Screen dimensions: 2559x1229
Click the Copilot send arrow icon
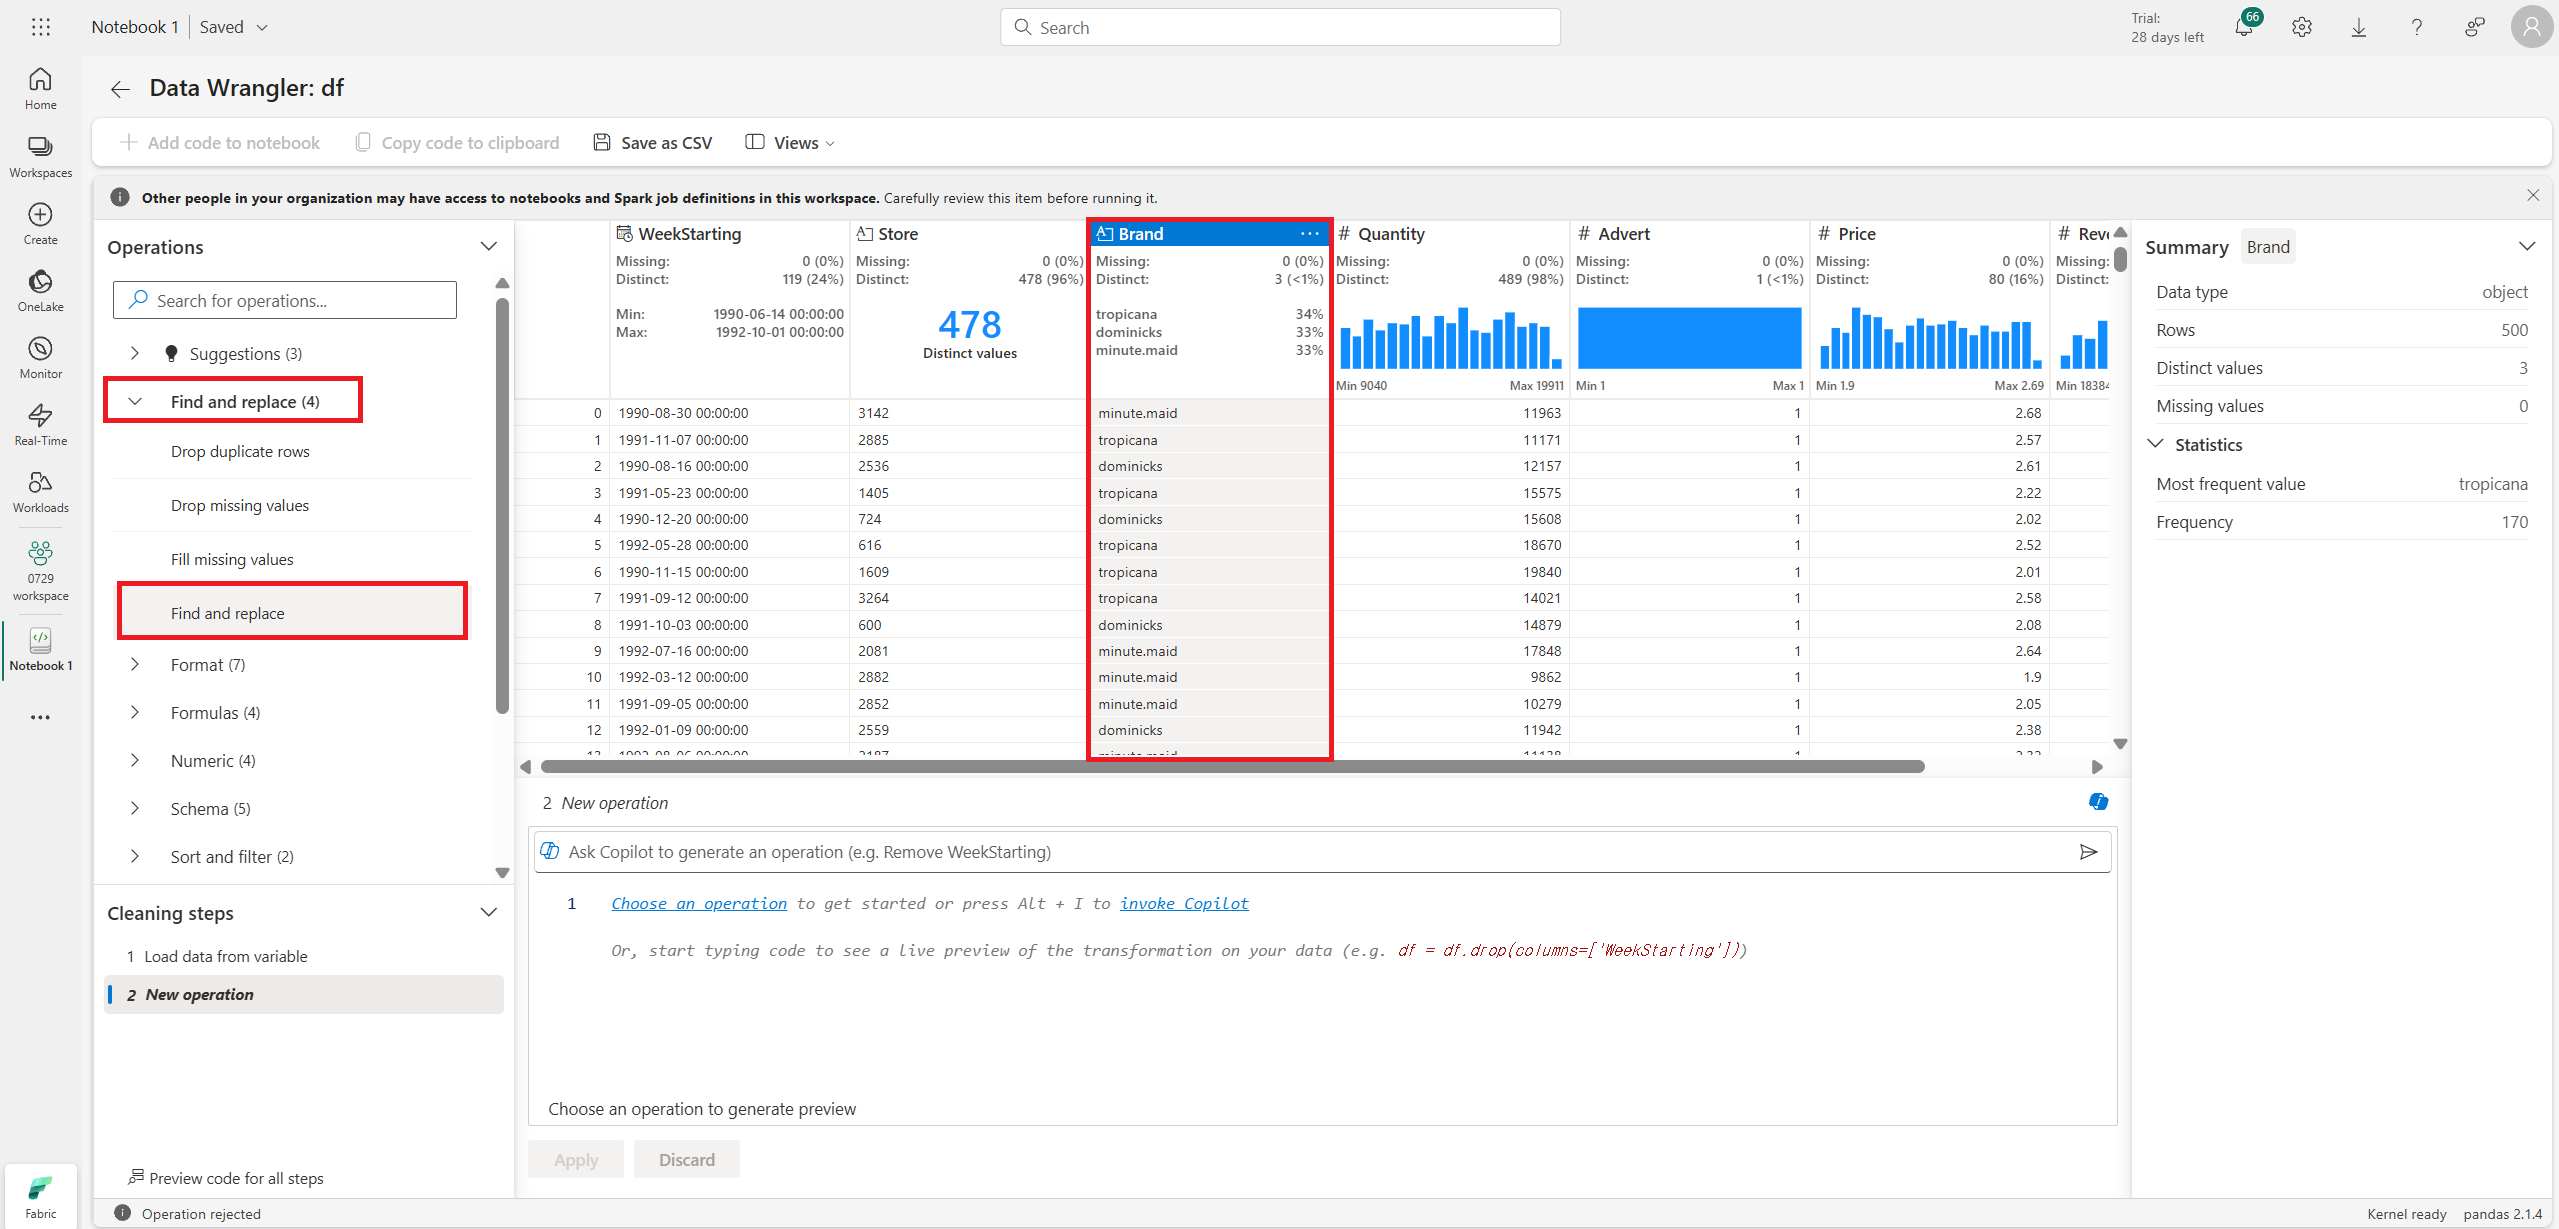pyautogui.click(x=2088, y=852)
